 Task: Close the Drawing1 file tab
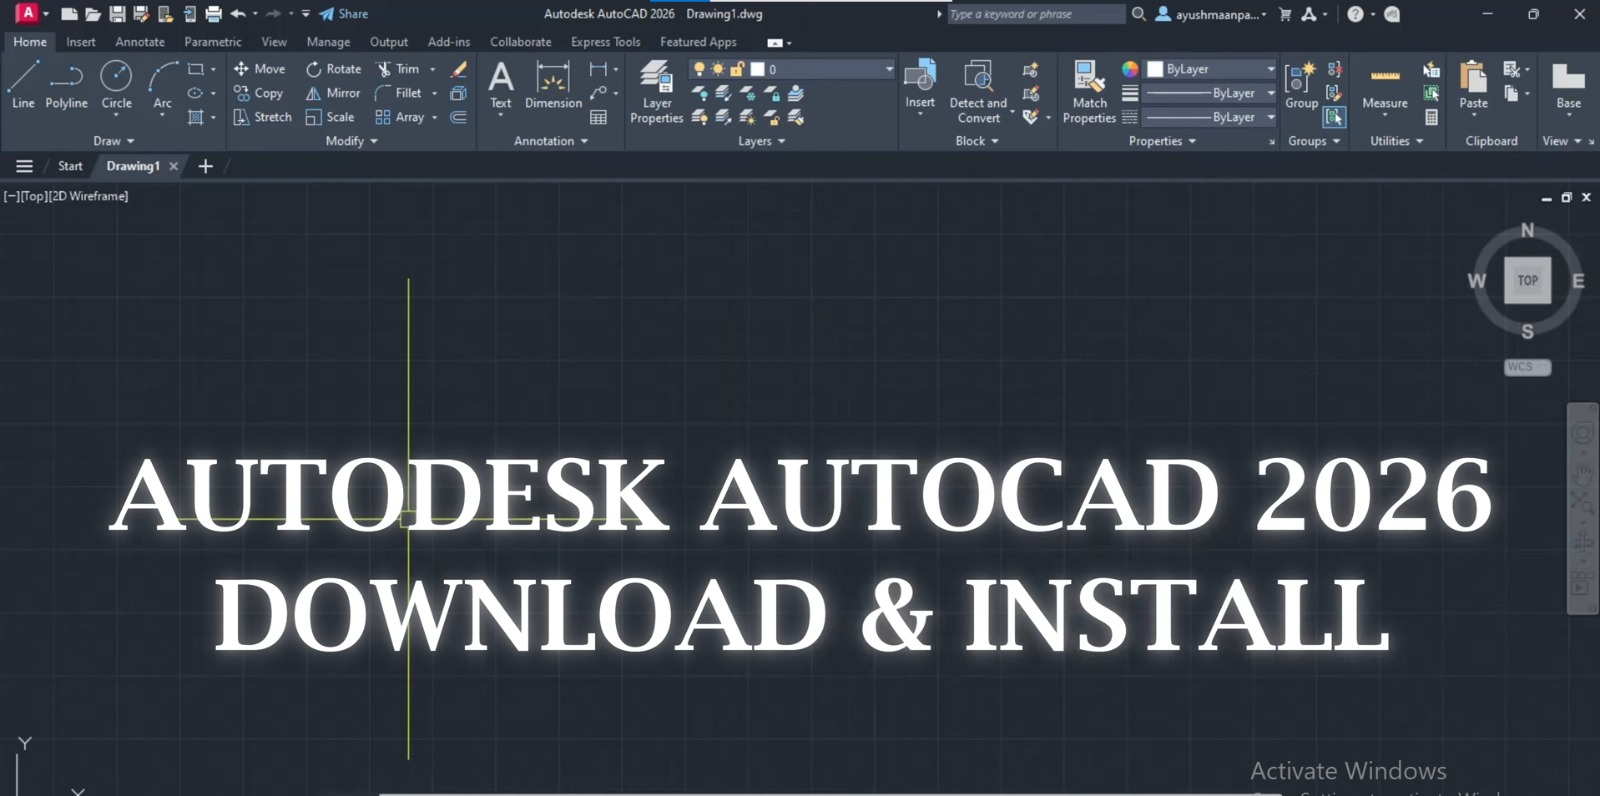[x=173, y=166]
